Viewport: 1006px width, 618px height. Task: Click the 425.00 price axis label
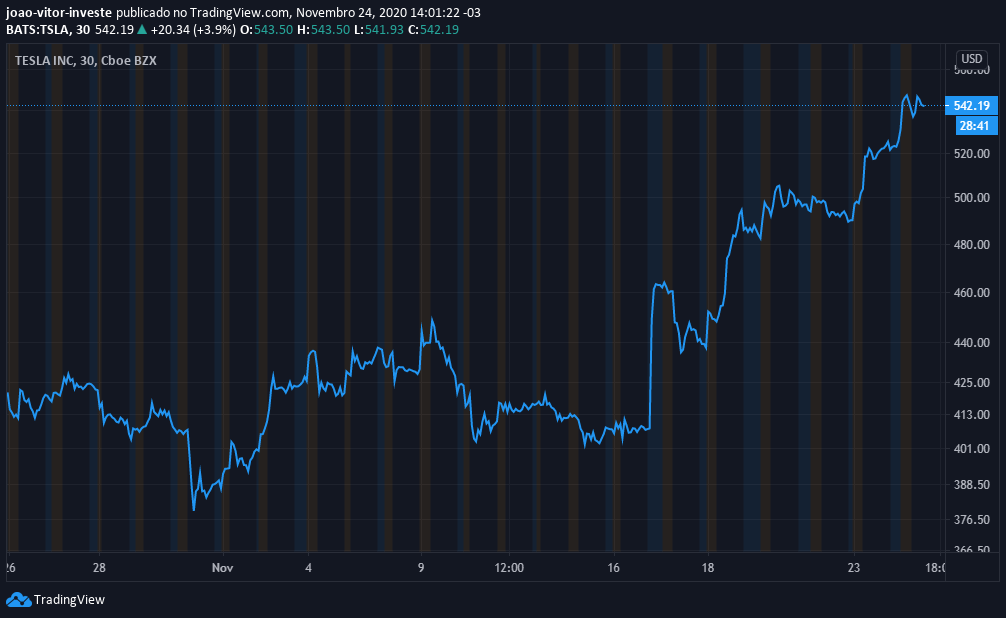[x=971, y=382]
